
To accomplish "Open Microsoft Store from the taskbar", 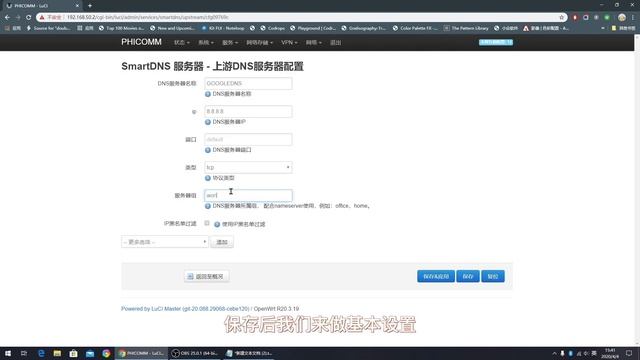I will pyautogui.click(x=73, y=353).
